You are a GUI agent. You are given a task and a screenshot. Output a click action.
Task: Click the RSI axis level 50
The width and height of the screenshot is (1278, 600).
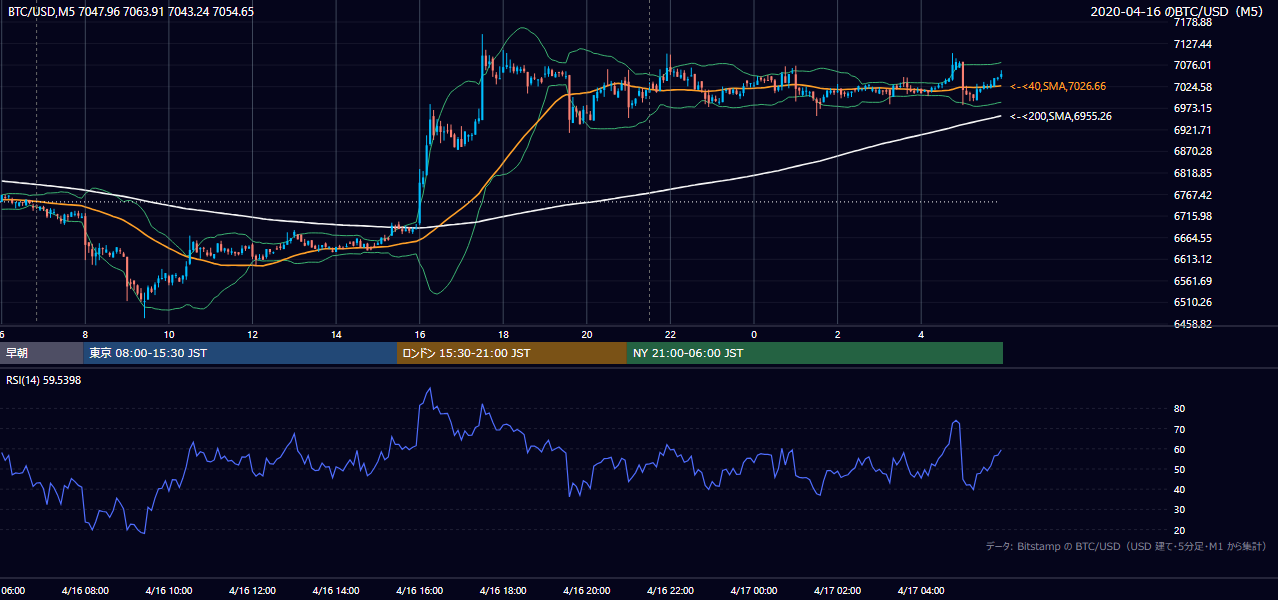click(1179, 469)
